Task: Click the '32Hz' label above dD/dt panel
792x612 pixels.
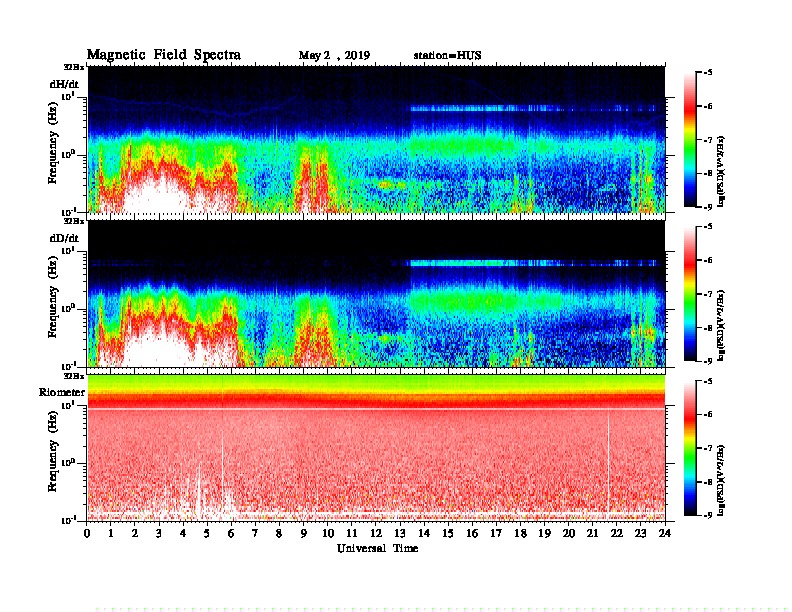Action: point(73,221)
